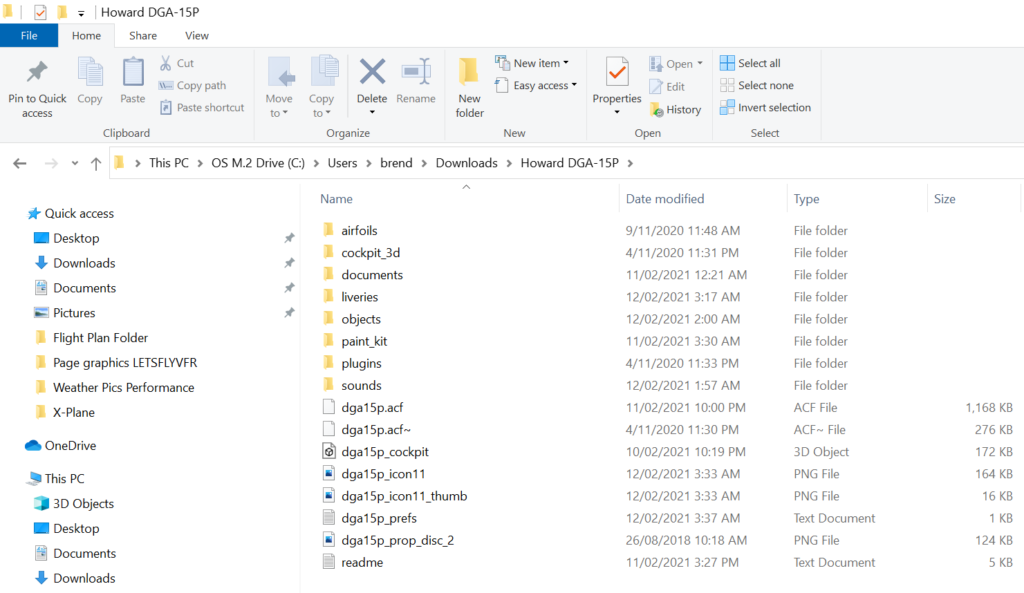Click the Delete X icon

tap(372, 72)
